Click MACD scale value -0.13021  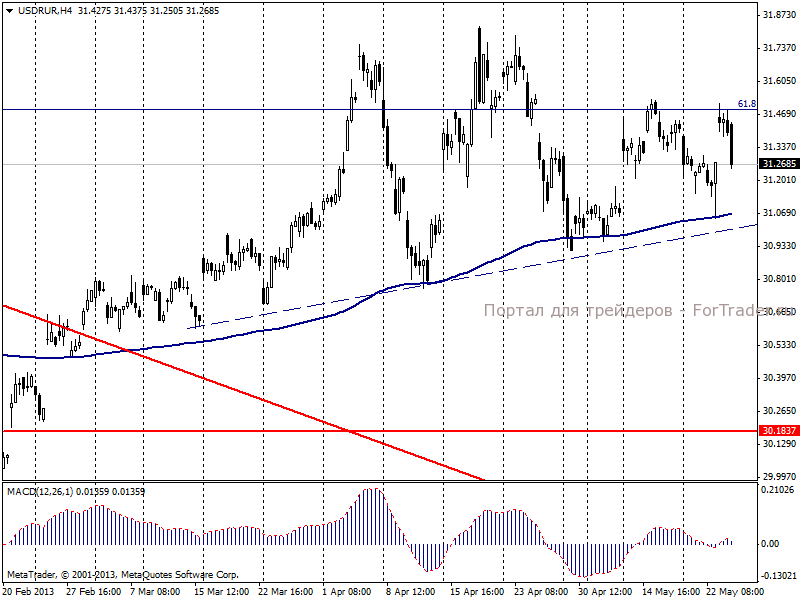pyautogui.click(x=778, y=576)
